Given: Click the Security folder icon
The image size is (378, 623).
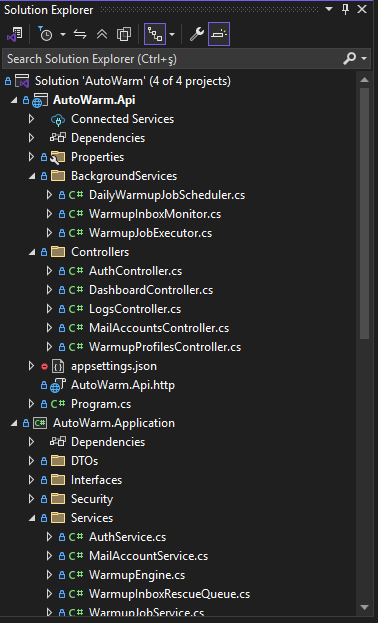Looking at the screenshot, I should click(x=58, y=499).
